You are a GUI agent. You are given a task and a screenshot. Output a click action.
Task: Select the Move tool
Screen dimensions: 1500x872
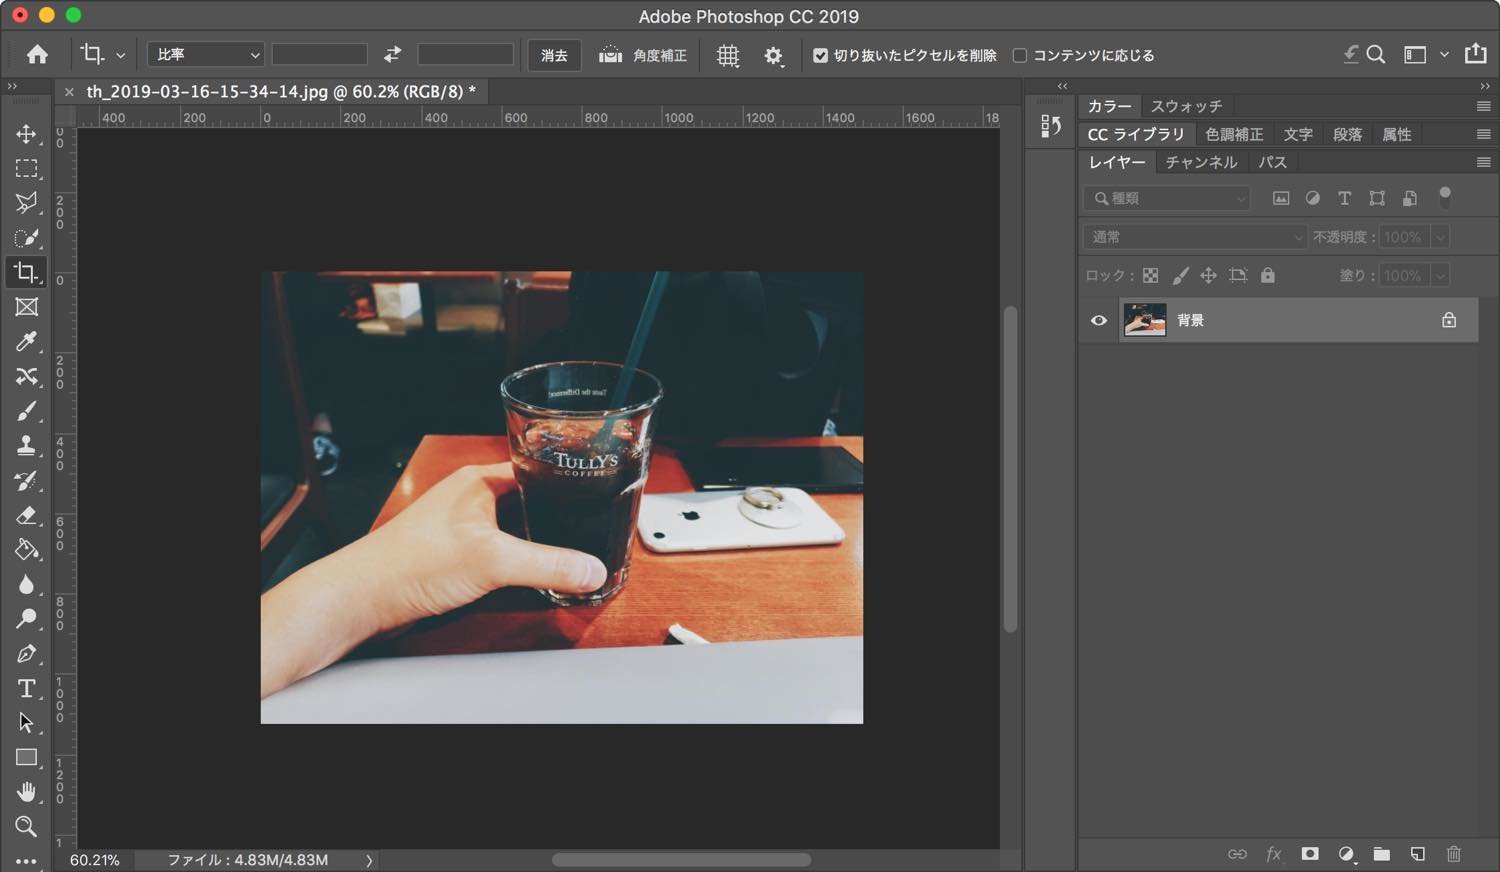pyautogui.click(x=26, y=134)
